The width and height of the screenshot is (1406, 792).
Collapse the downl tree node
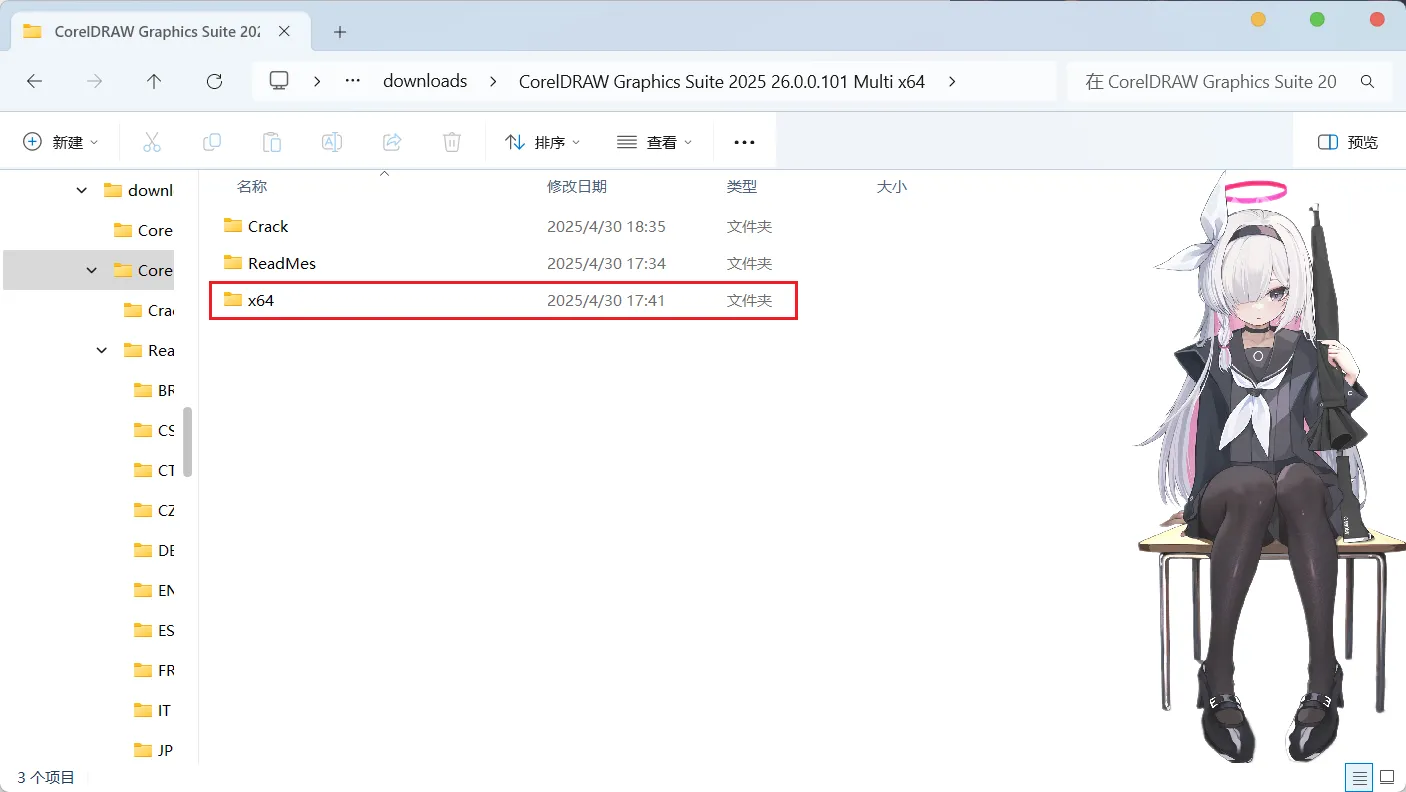(x=82, y=190)
